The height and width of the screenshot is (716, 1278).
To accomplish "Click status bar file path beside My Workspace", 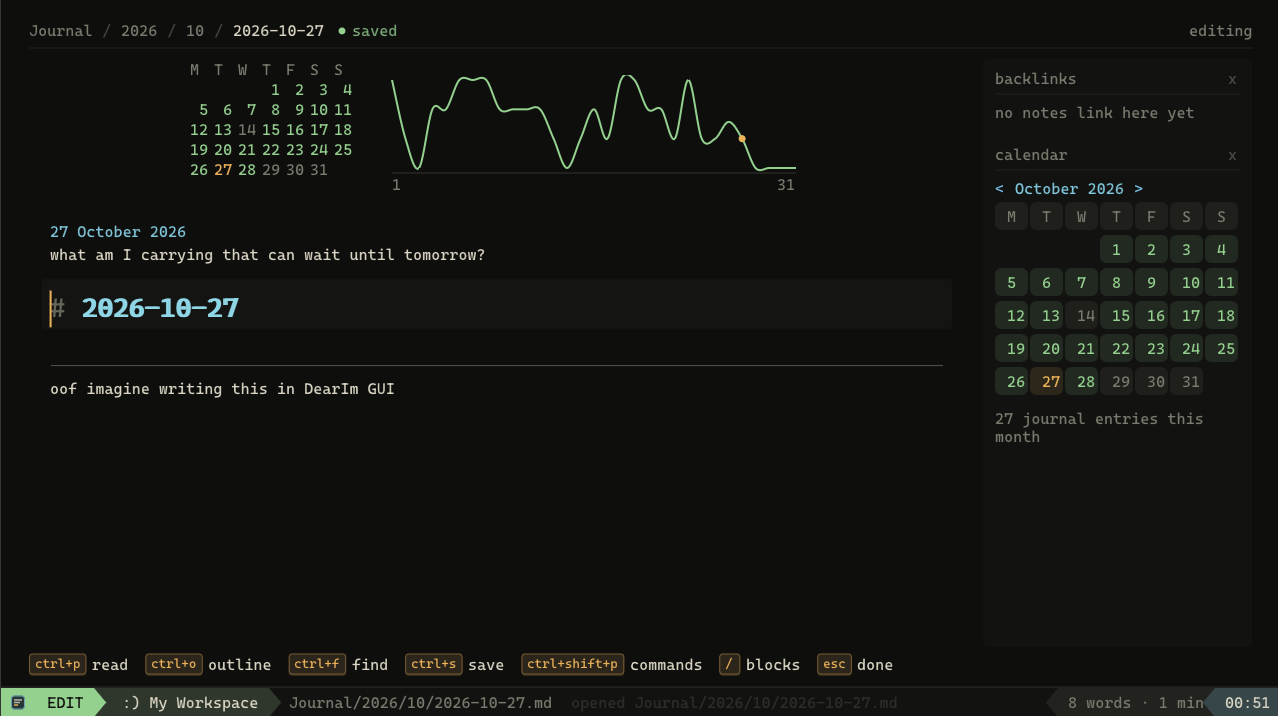I will (x=420, y=703).
